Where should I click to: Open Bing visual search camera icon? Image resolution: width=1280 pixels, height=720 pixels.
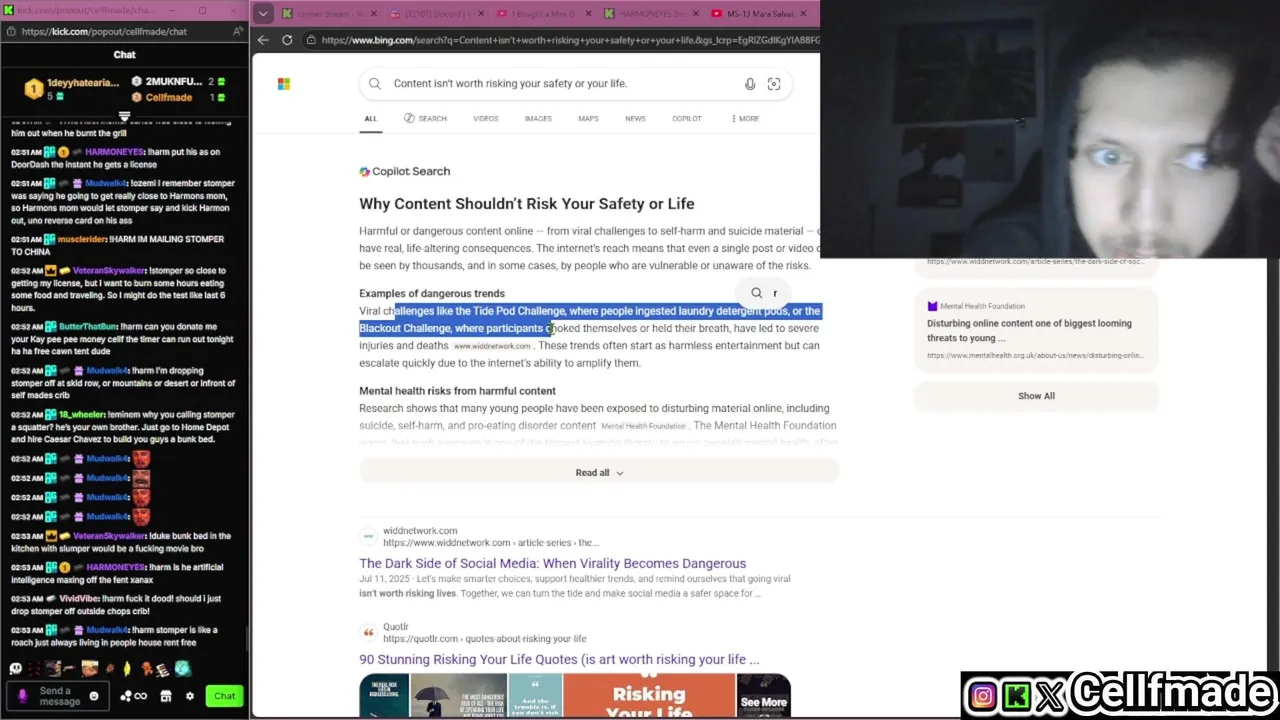774,84
